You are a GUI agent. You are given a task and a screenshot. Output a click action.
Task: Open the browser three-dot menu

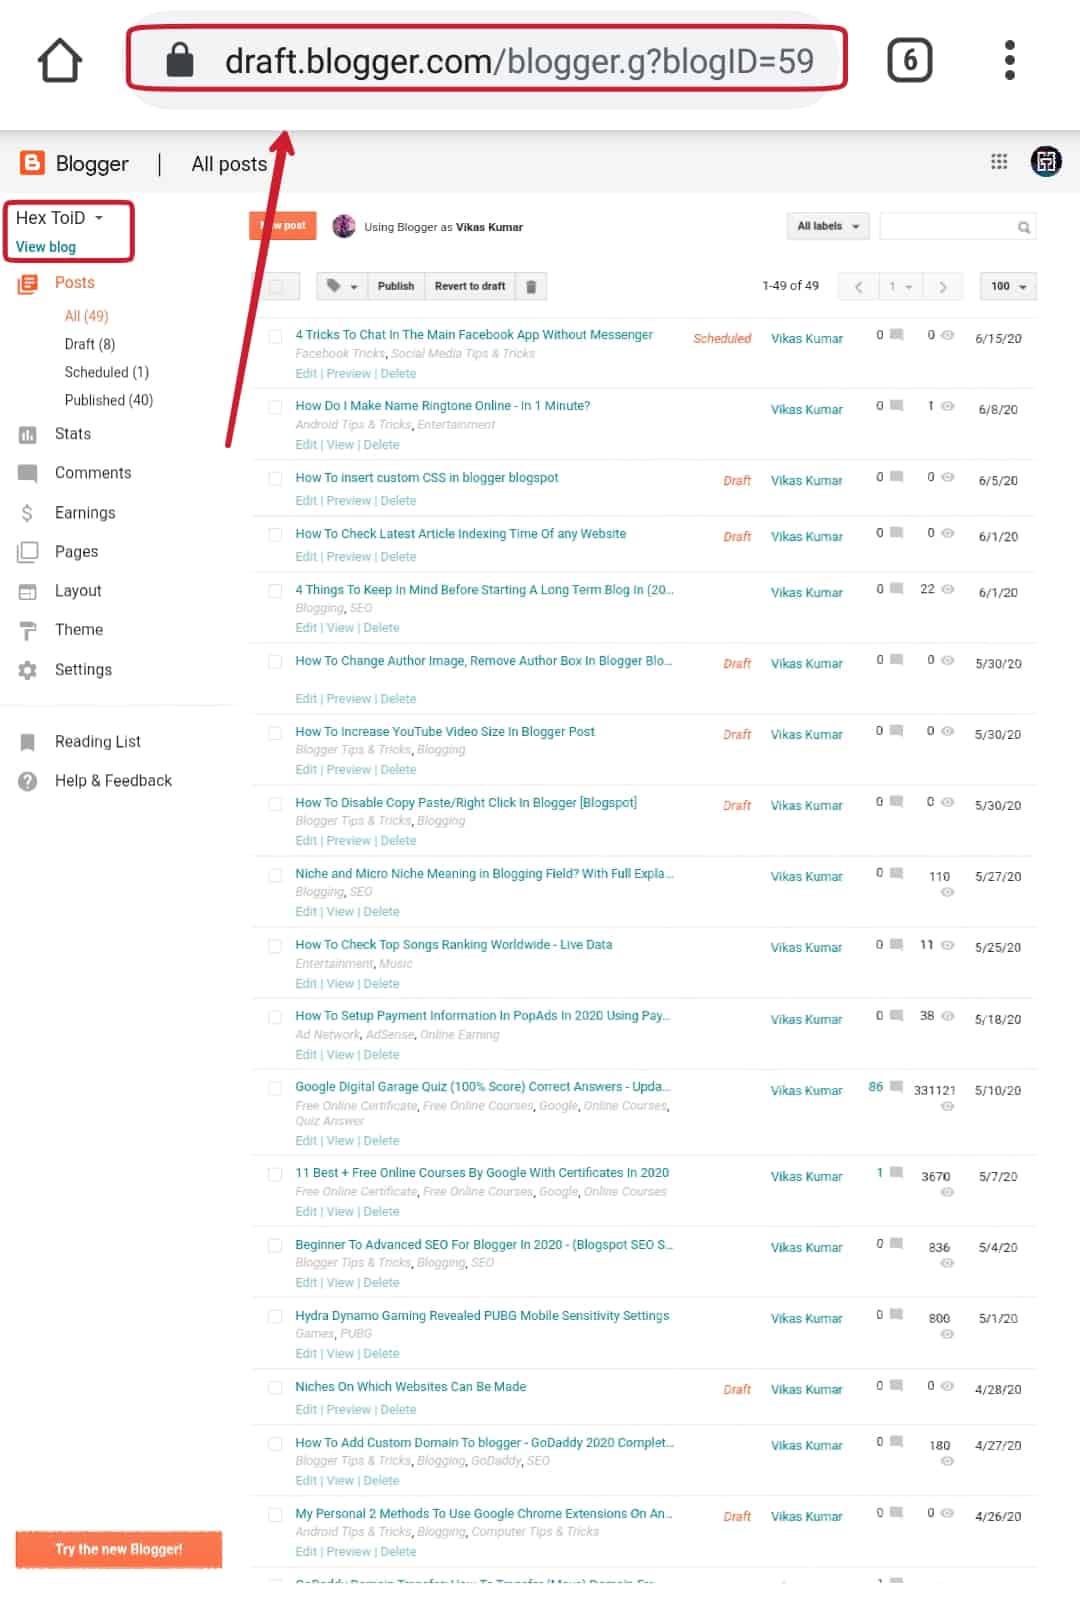[1010, 60]
